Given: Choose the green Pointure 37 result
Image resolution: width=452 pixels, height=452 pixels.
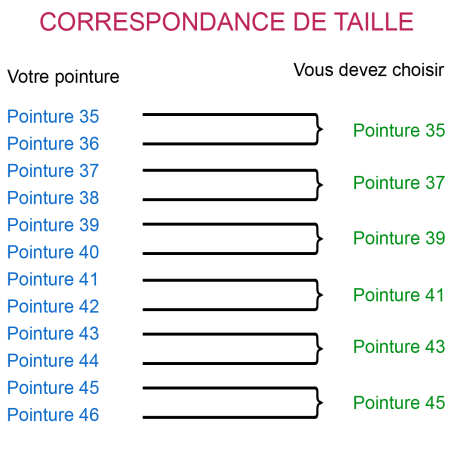Looking at the screenshot, I should pos(399,183).
